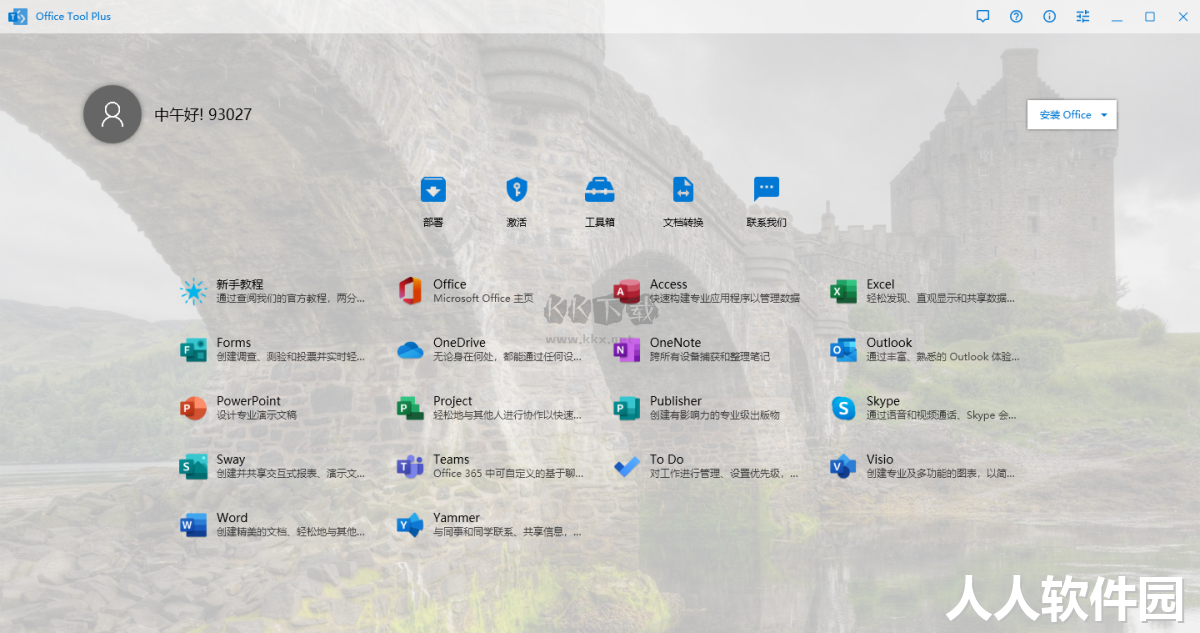Open the help question mark icon

(x=1016, y=16)
